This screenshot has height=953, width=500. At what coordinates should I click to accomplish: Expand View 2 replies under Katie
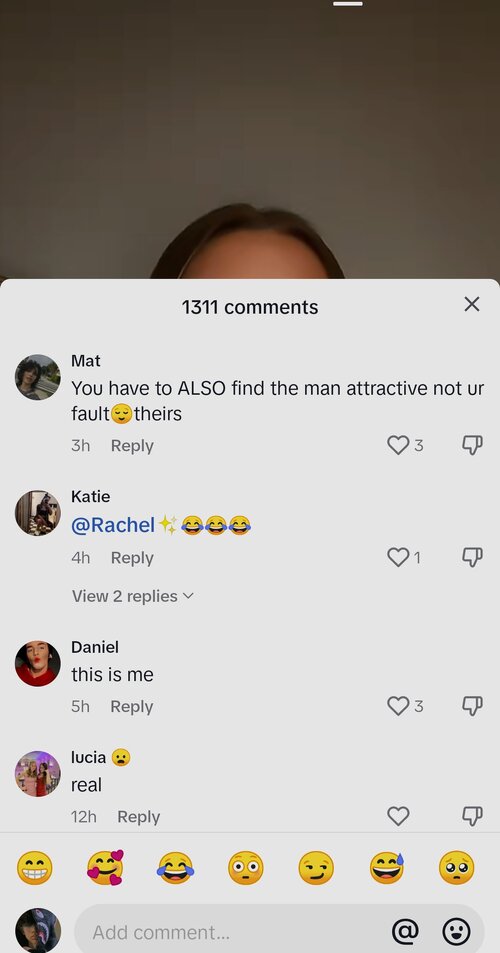[132, 596]
